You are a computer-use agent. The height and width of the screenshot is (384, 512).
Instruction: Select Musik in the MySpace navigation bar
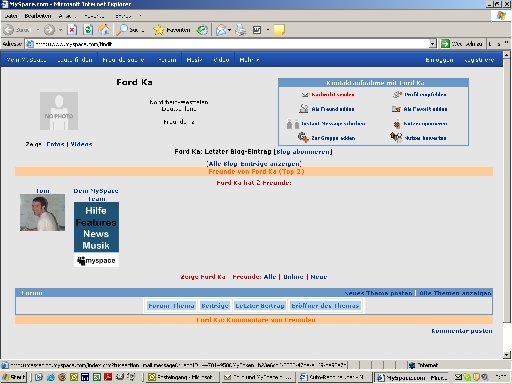pyautogui.click(x=194, y=60)
